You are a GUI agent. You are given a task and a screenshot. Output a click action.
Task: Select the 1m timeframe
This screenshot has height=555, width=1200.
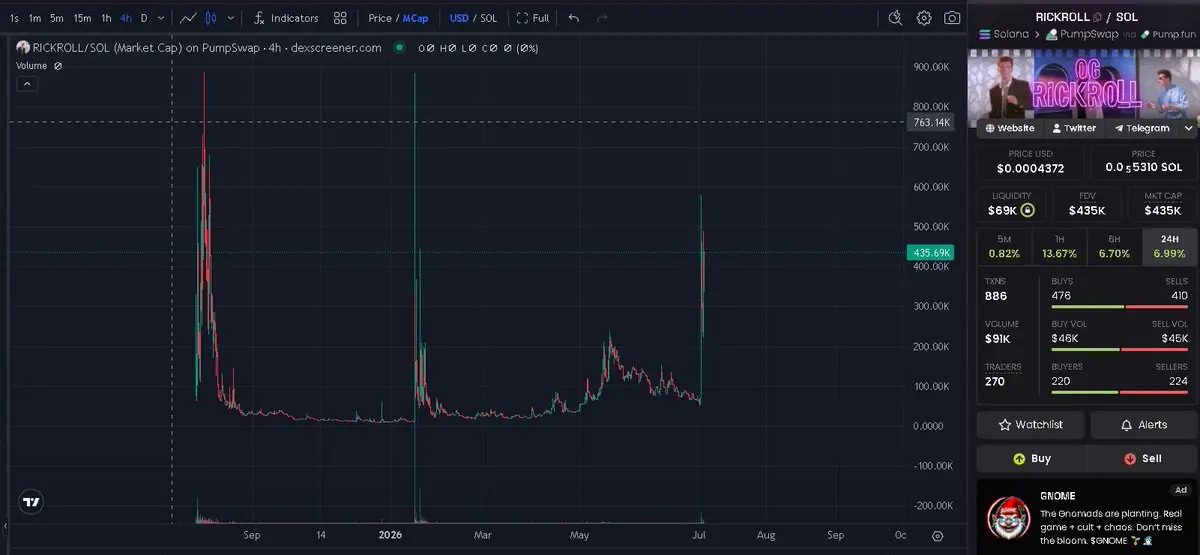(35, 18)
